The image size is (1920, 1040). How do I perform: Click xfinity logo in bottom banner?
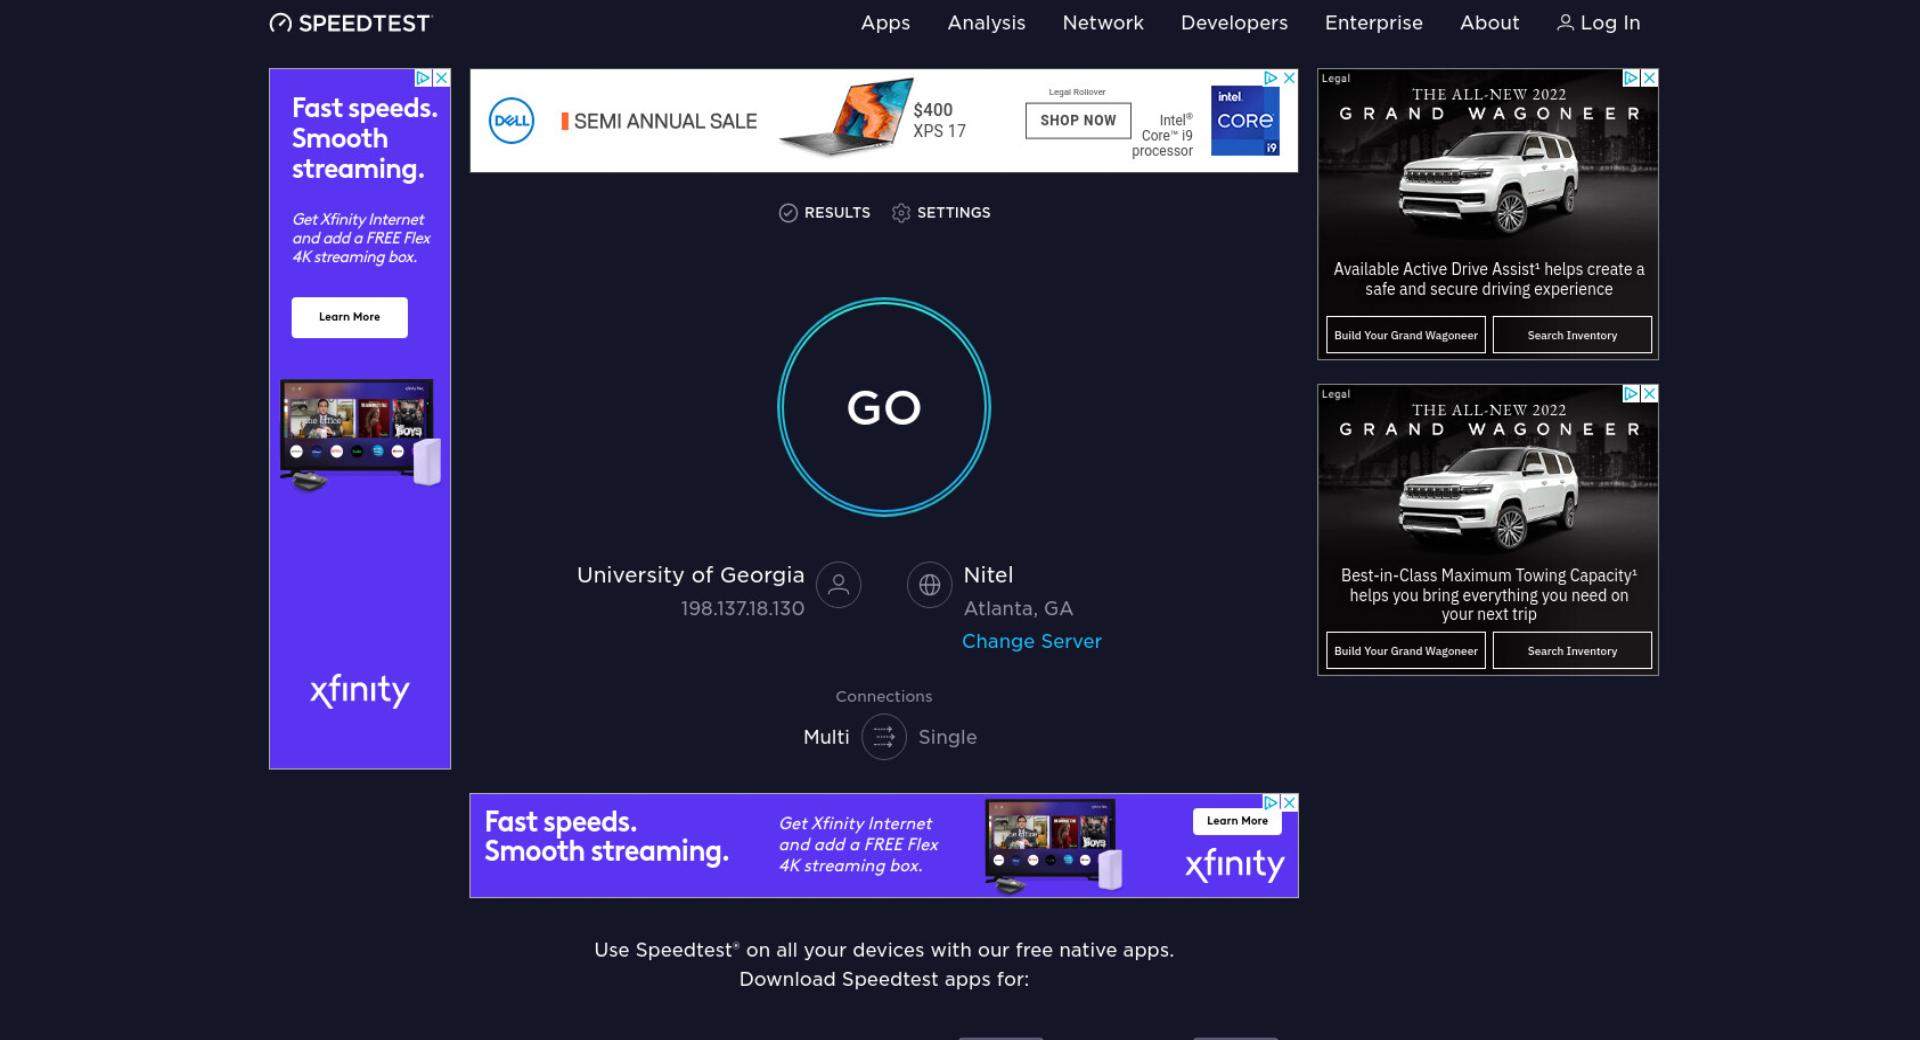pos(1235,864)
